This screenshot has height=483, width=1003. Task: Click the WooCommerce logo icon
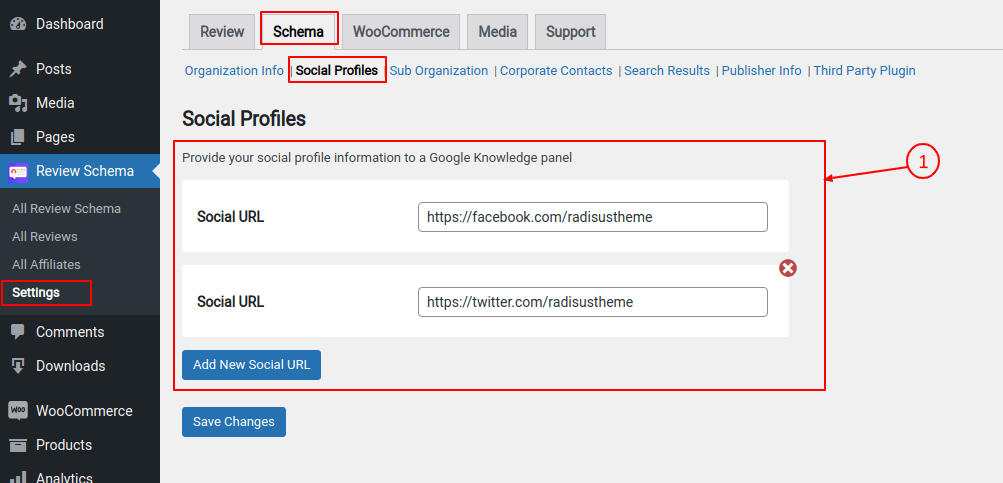click(18, 411)
